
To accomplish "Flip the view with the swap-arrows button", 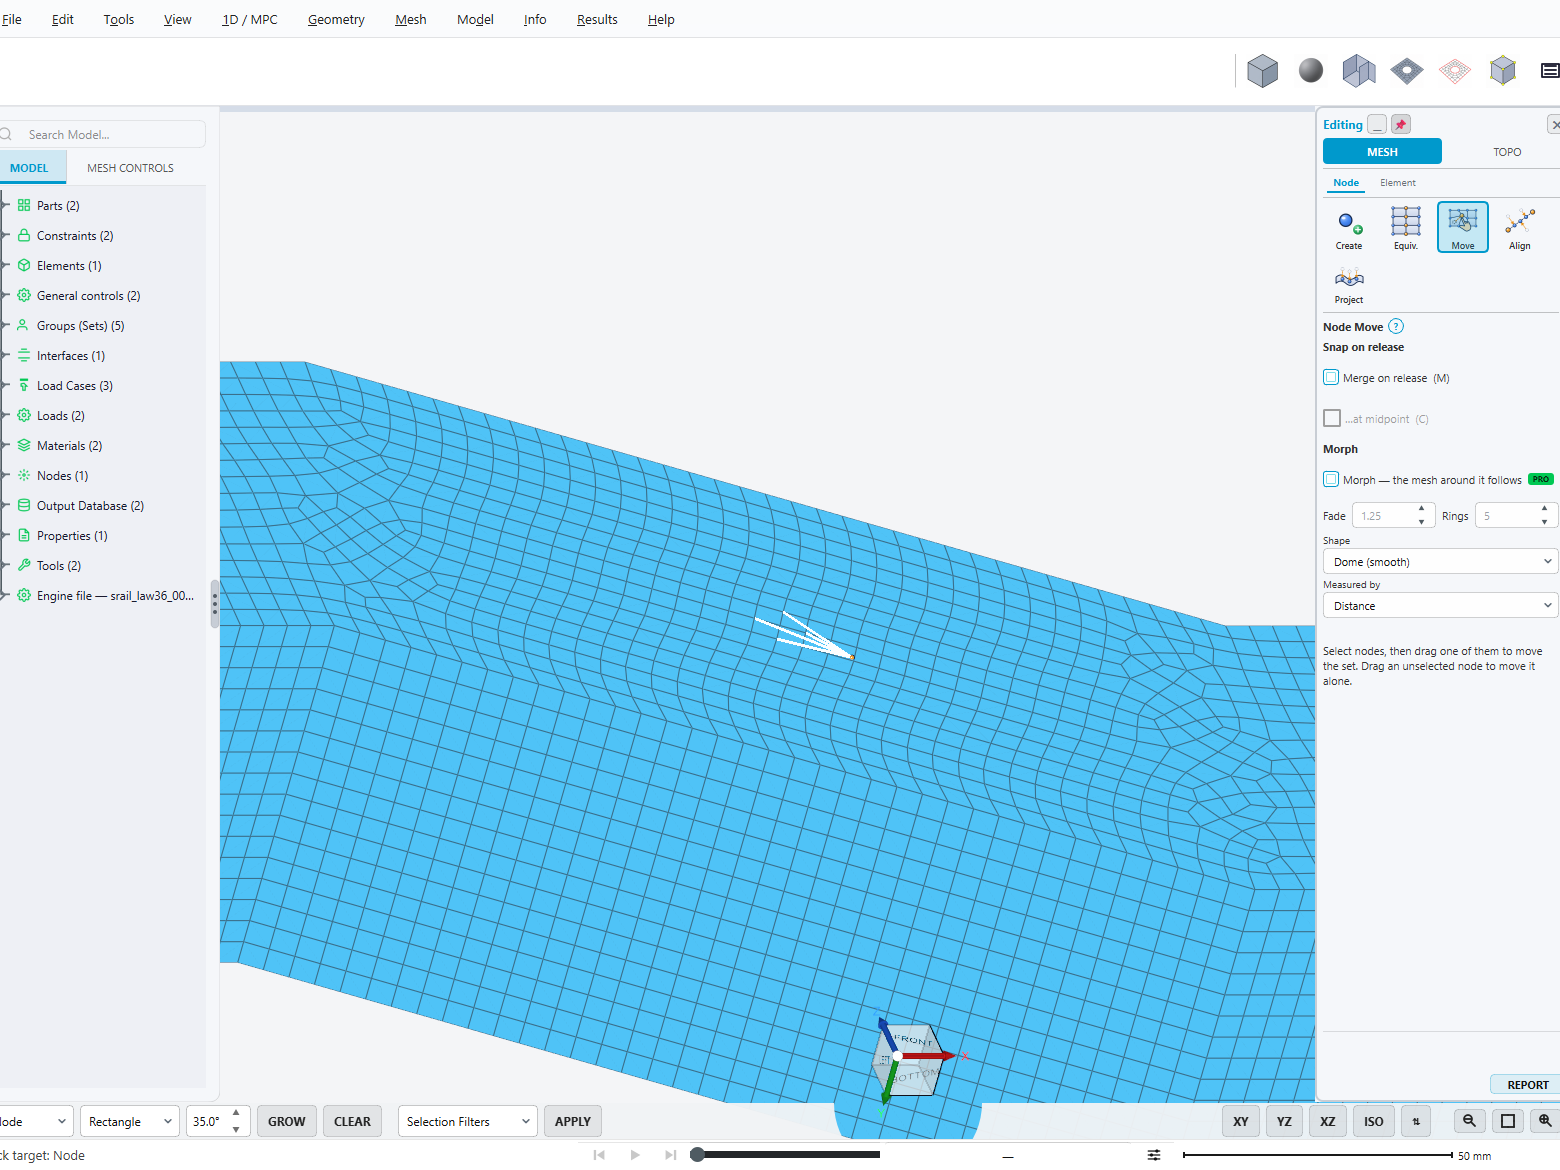I will coord(1416,1121).
